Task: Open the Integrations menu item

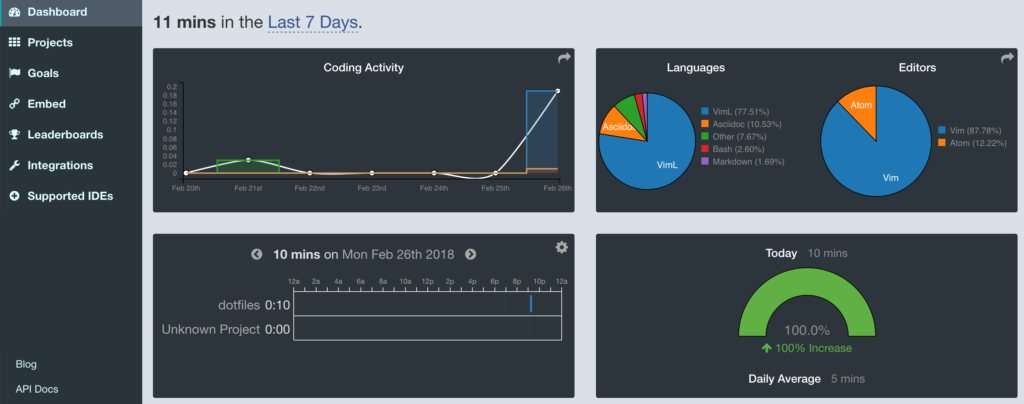Action: [x=60, y=166]
